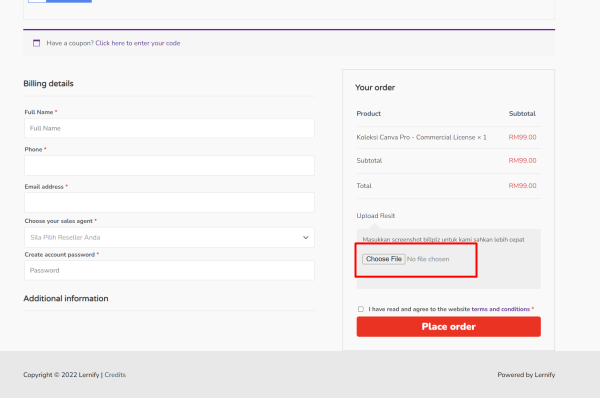This screenshot has width=600, height=398.
Task: Click the product row RM99.00 price
Action: click(x=522, y=137)
